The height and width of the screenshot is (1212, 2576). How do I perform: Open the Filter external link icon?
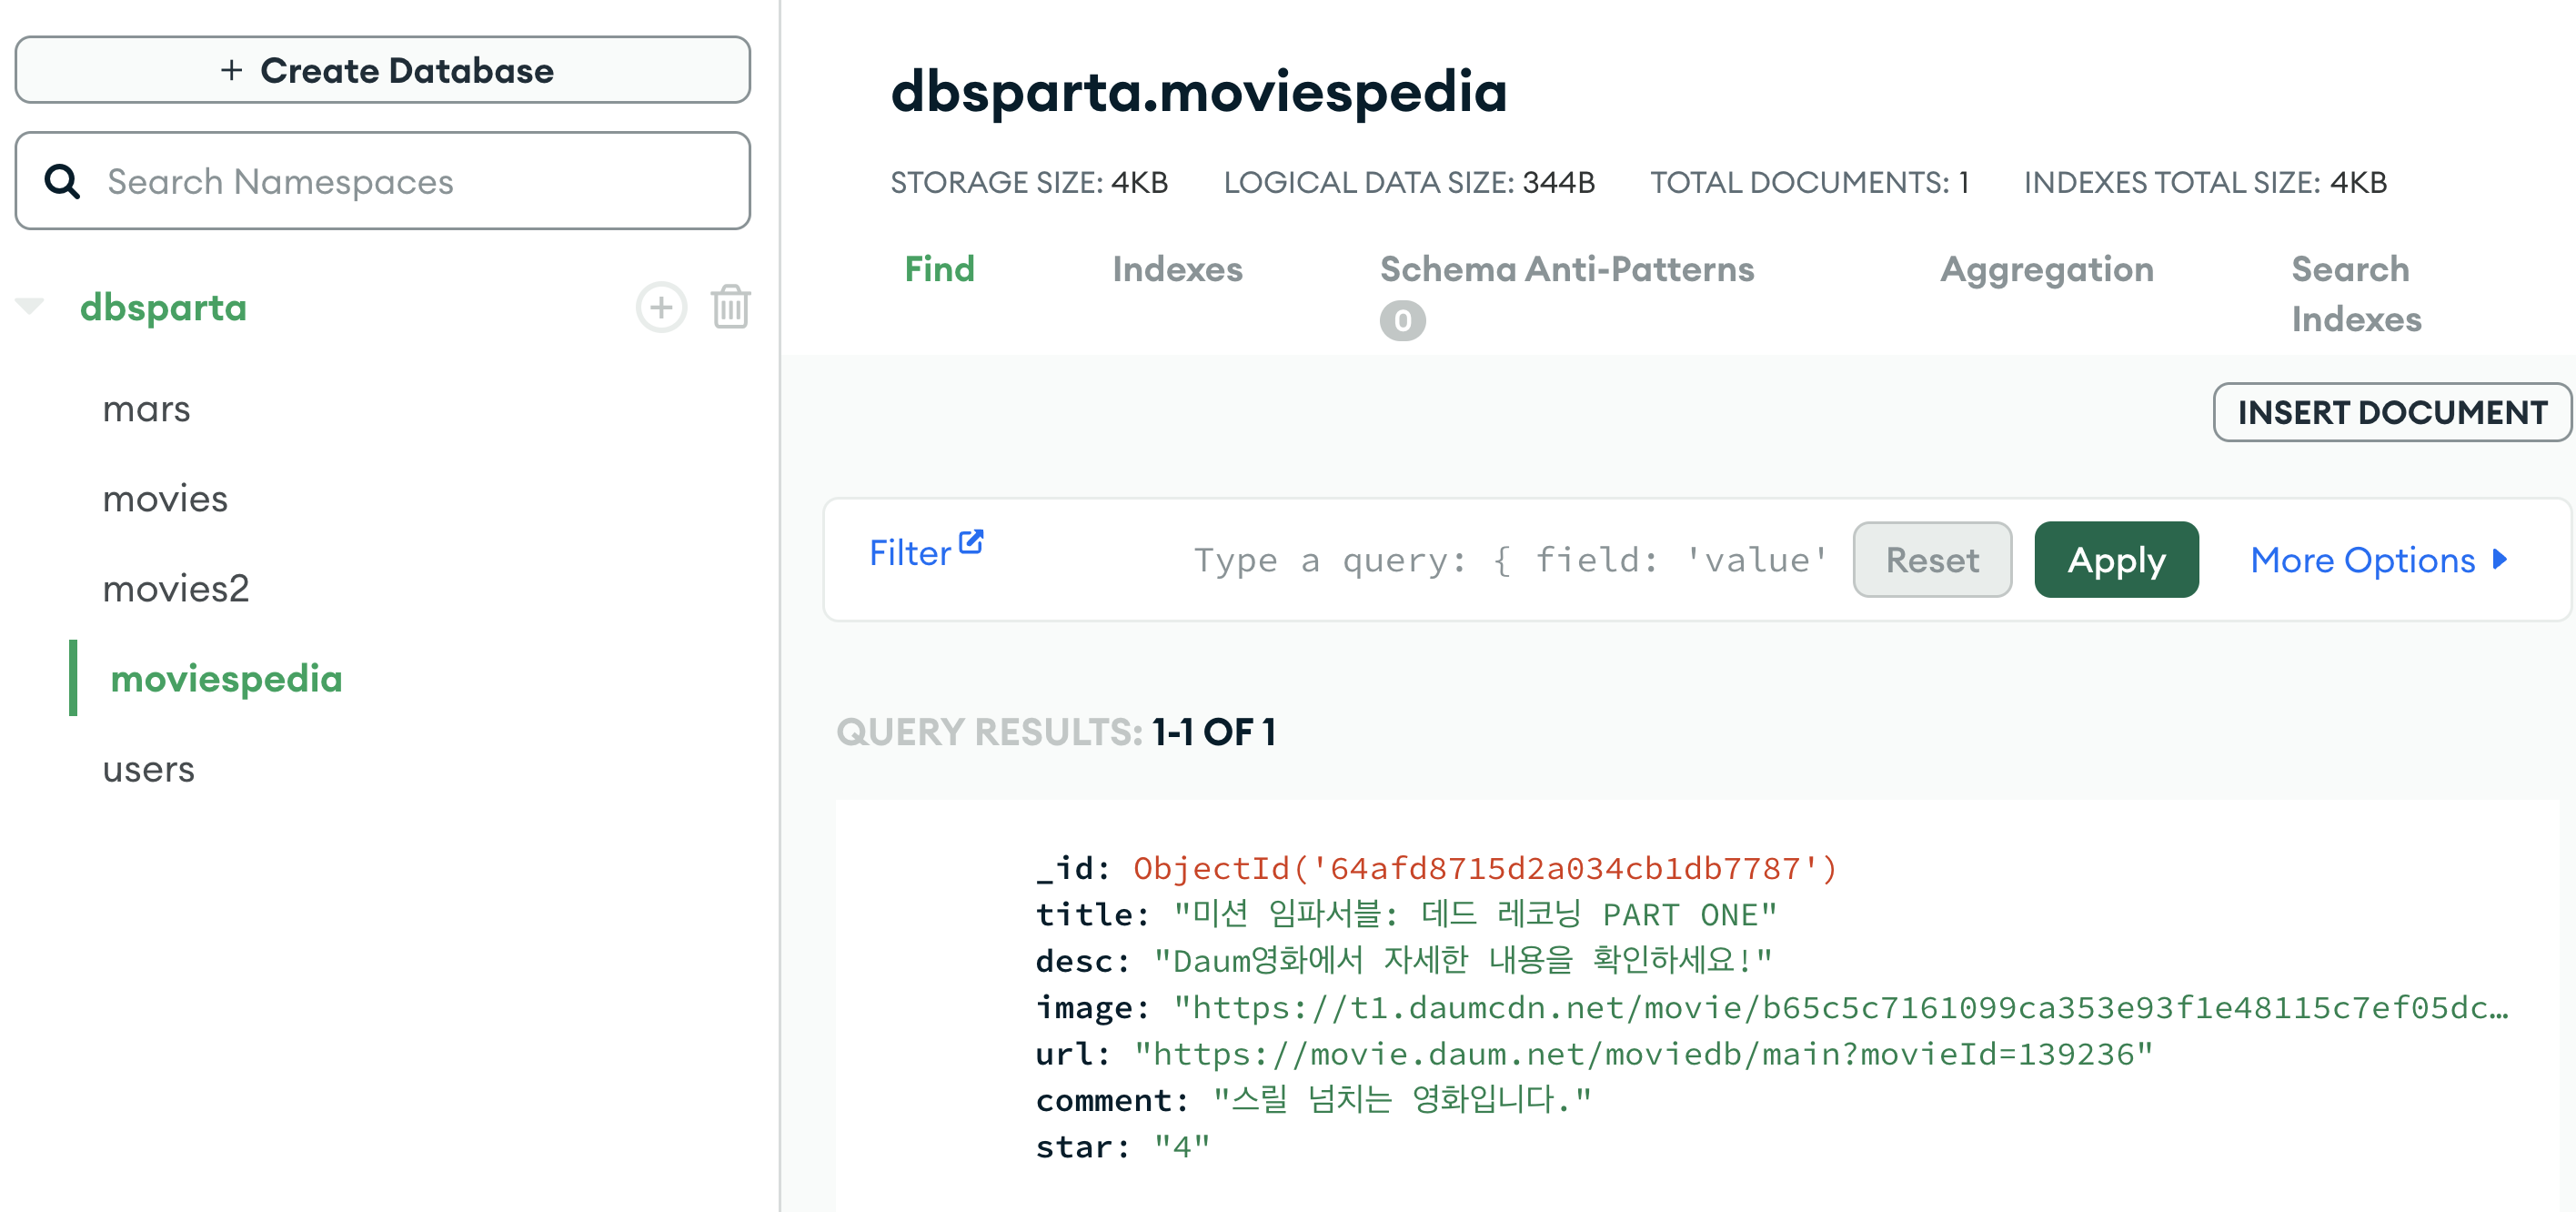(971, 542)
